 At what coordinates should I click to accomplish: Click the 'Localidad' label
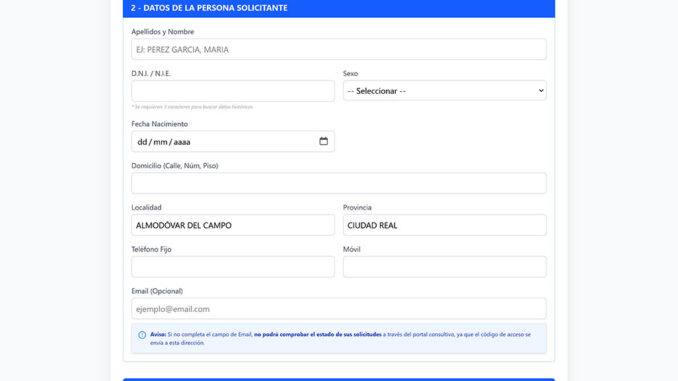coord(146,208)
